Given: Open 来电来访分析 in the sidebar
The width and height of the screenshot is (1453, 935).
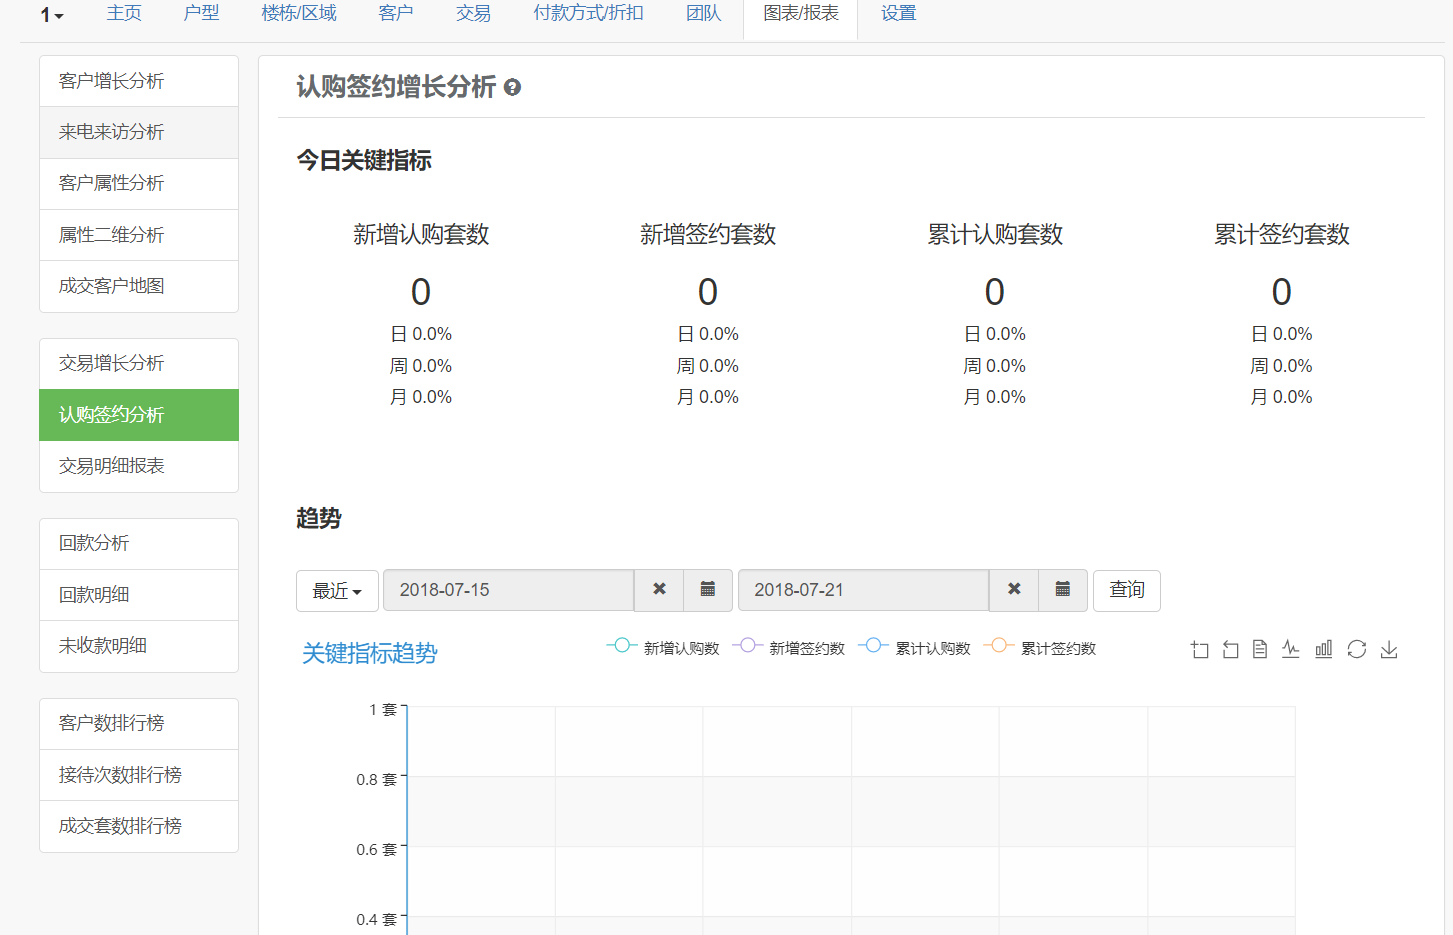Looking at the screenshot, I should (111, 132).
